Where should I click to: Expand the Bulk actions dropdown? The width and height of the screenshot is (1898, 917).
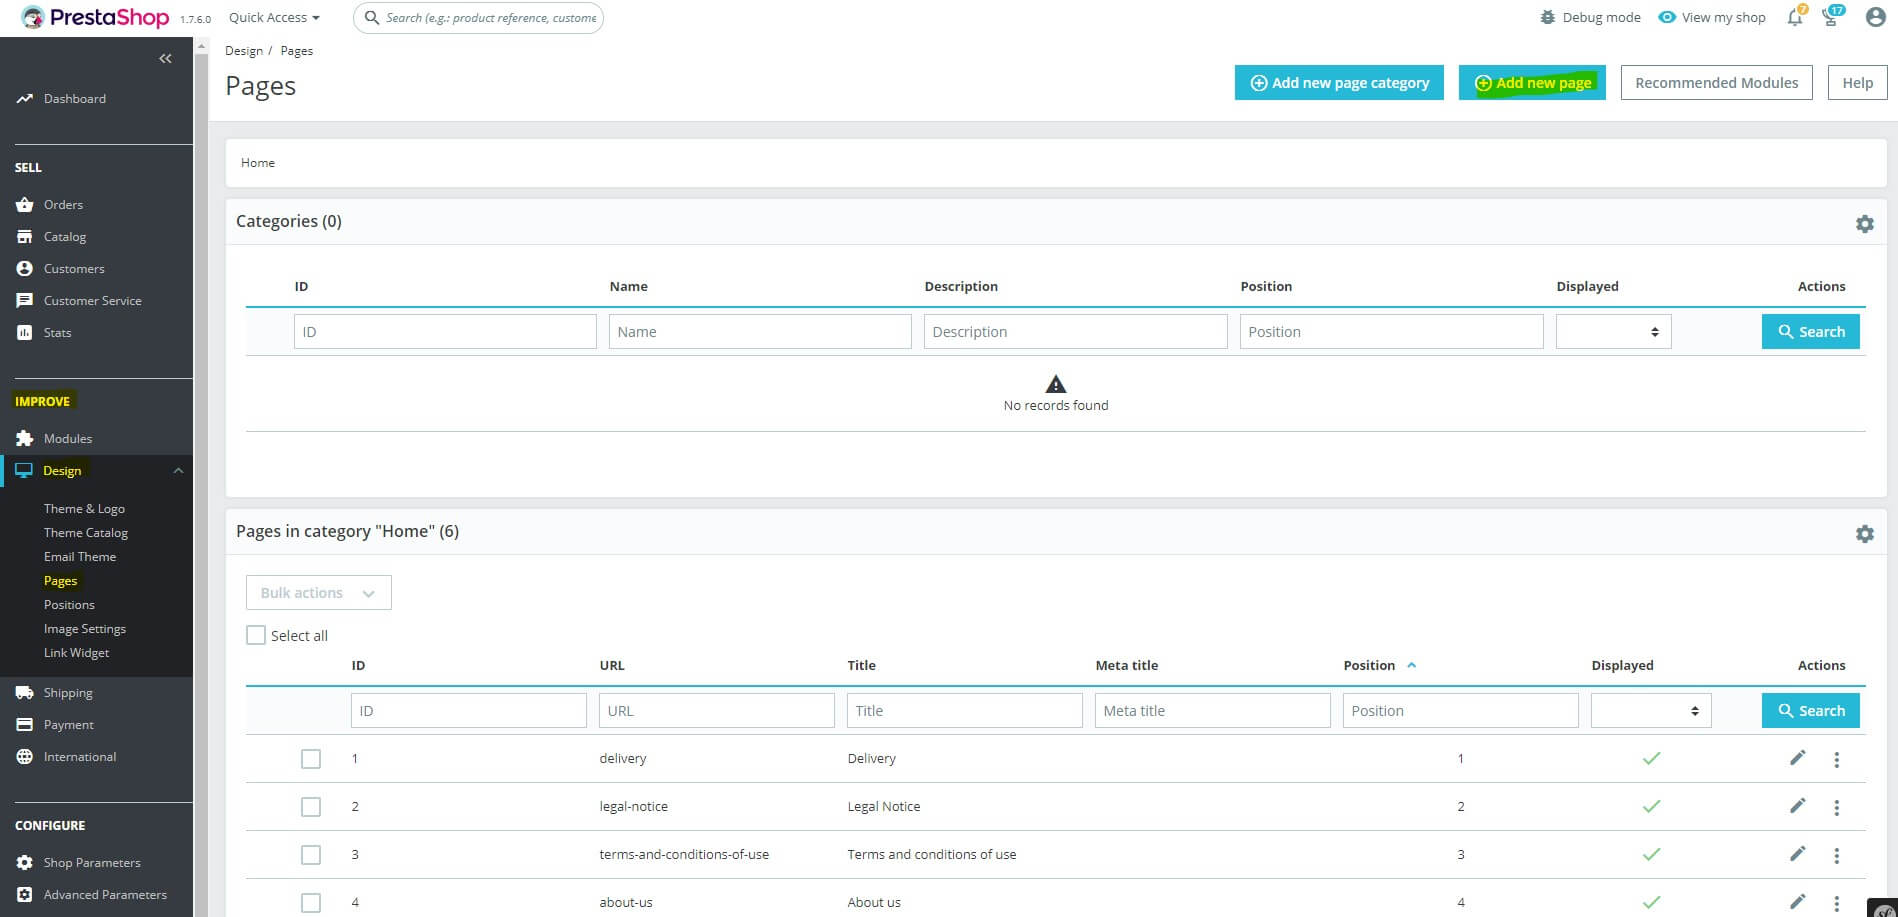tap(317, 592)
